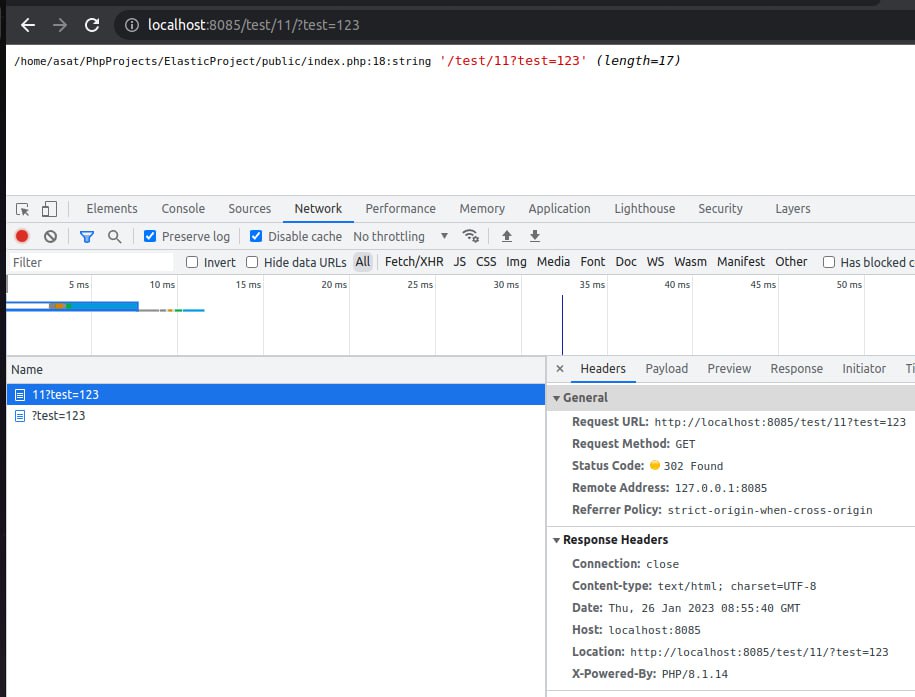The width and height of the screenshot is (915, 697).
Task: Filter requests by CSS
Action: point(486,262)
